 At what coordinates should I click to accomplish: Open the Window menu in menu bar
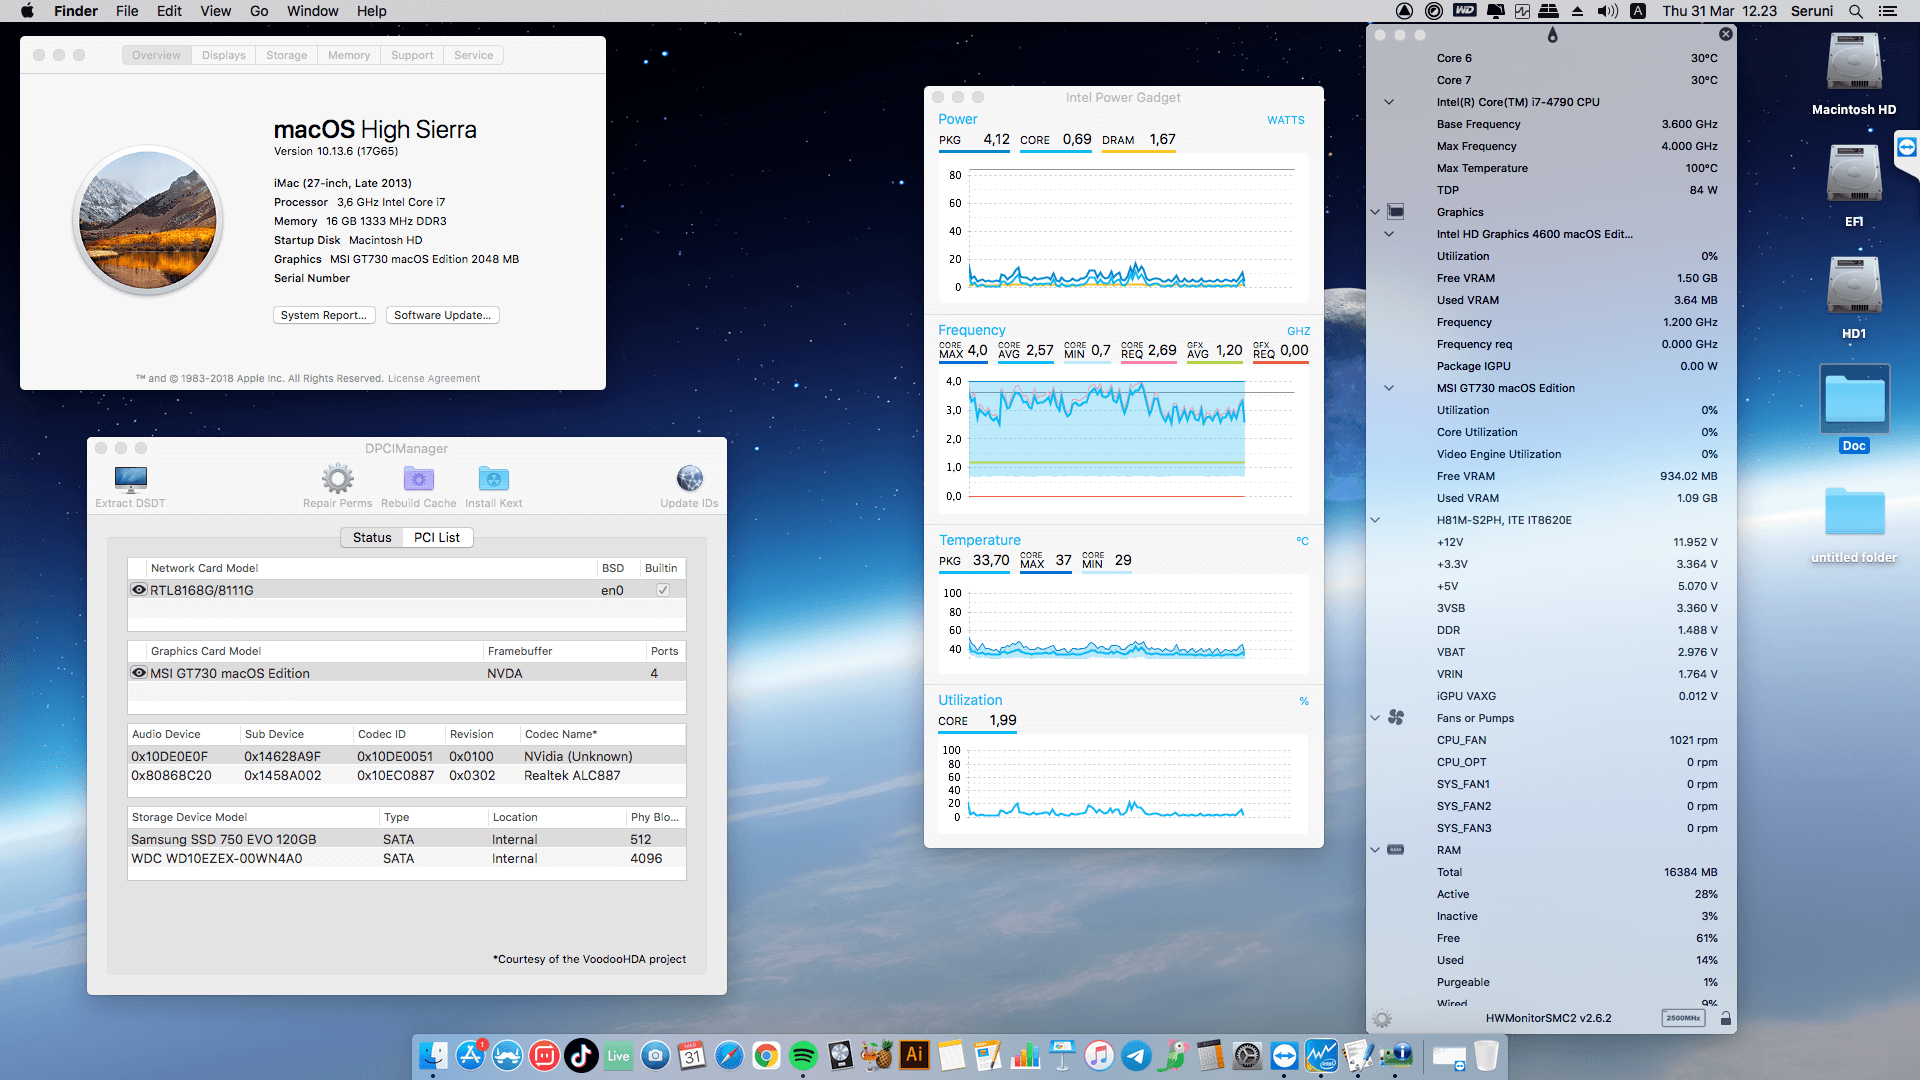312,11
